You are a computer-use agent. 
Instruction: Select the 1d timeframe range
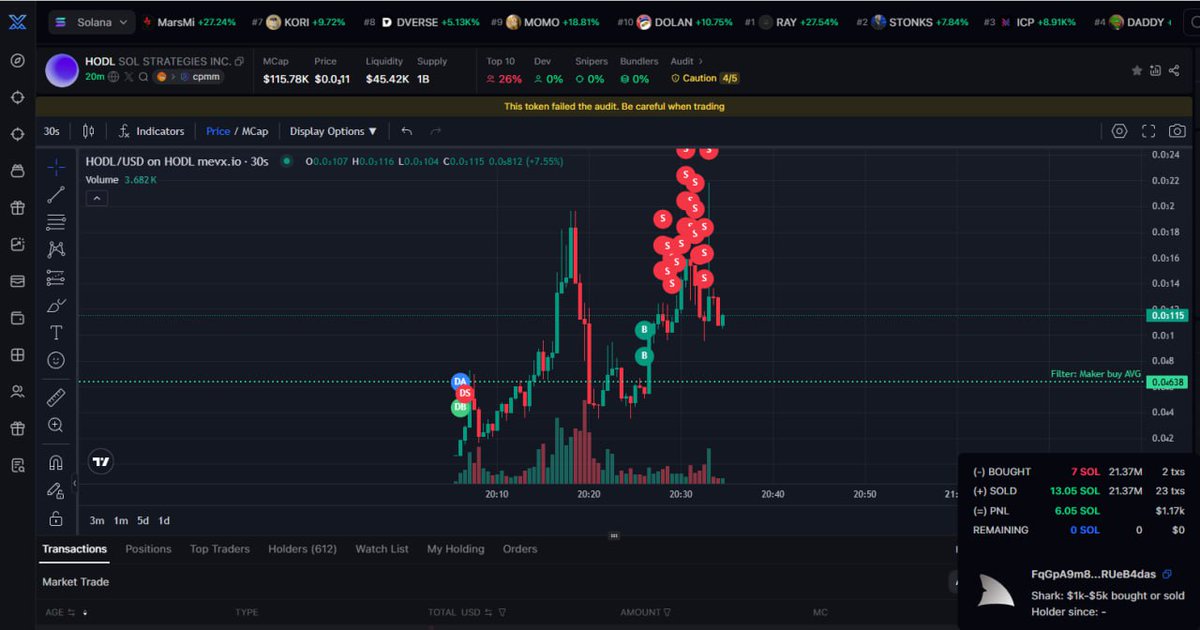164,521
